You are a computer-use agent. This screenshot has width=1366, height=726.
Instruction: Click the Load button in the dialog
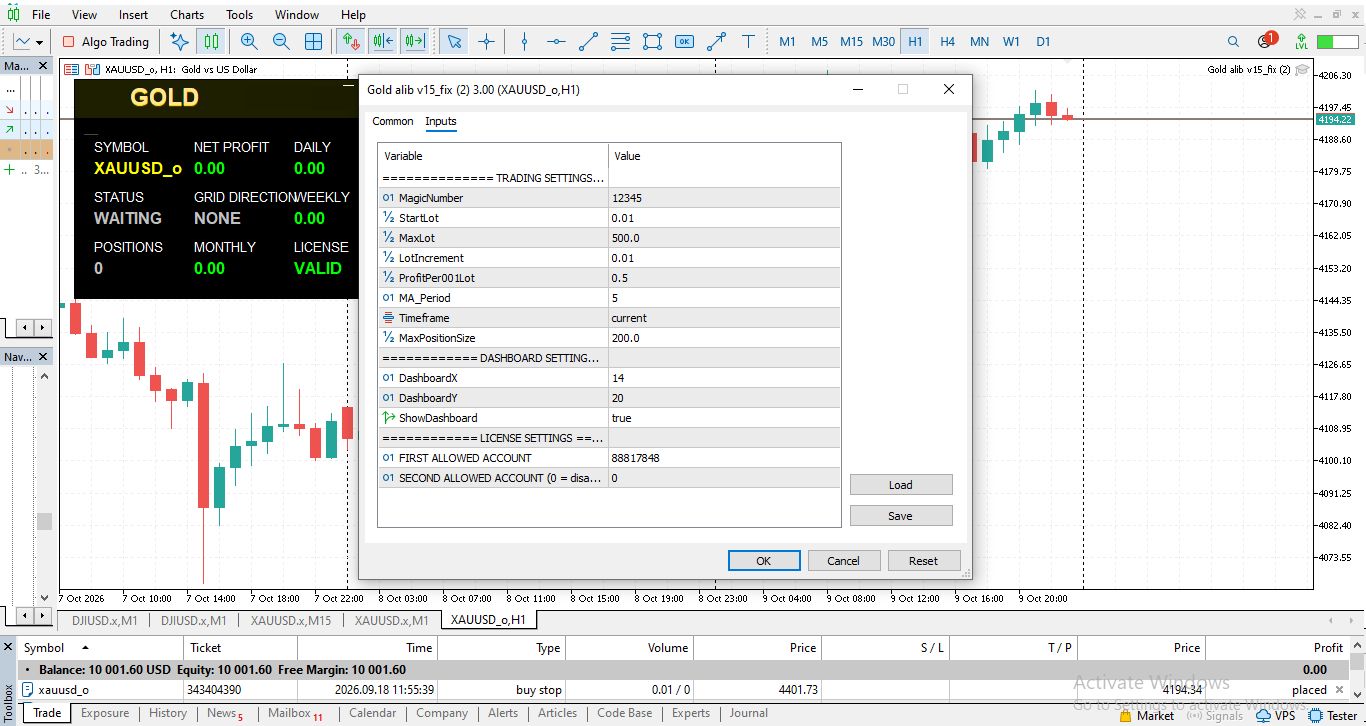tap(901, 485)
